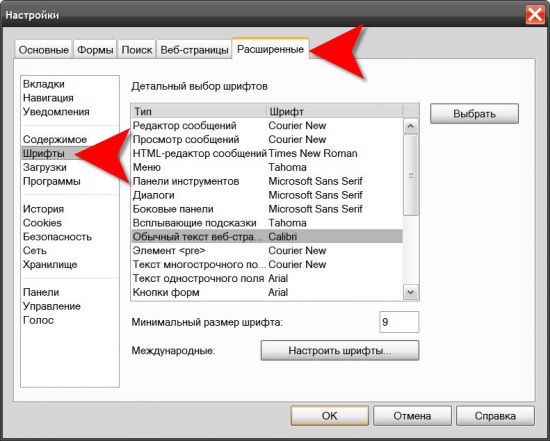Viewport: 550px width, 441px height.
Task: Click the font list scroll up arrow
Action: click(411, 126)
